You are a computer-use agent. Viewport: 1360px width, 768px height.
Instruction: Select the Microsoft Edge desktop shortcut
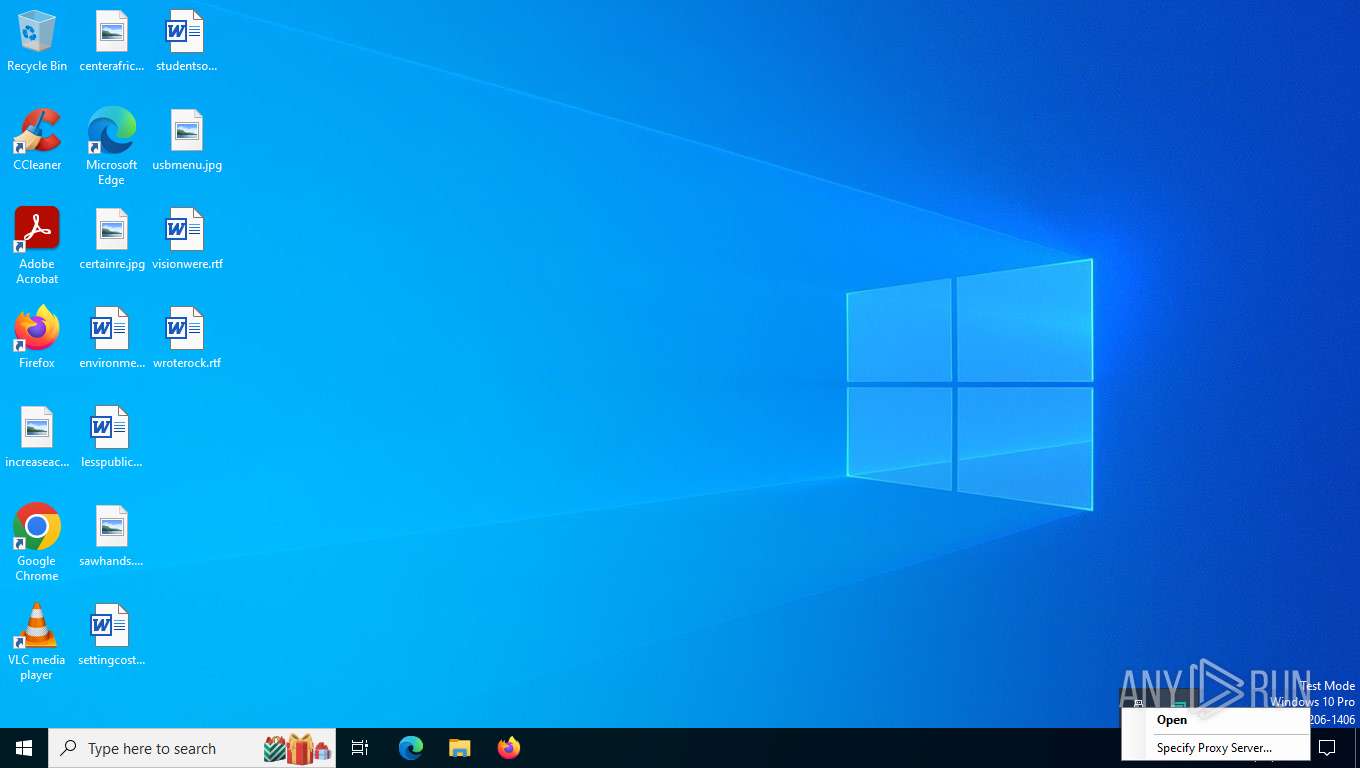[112, 147]
